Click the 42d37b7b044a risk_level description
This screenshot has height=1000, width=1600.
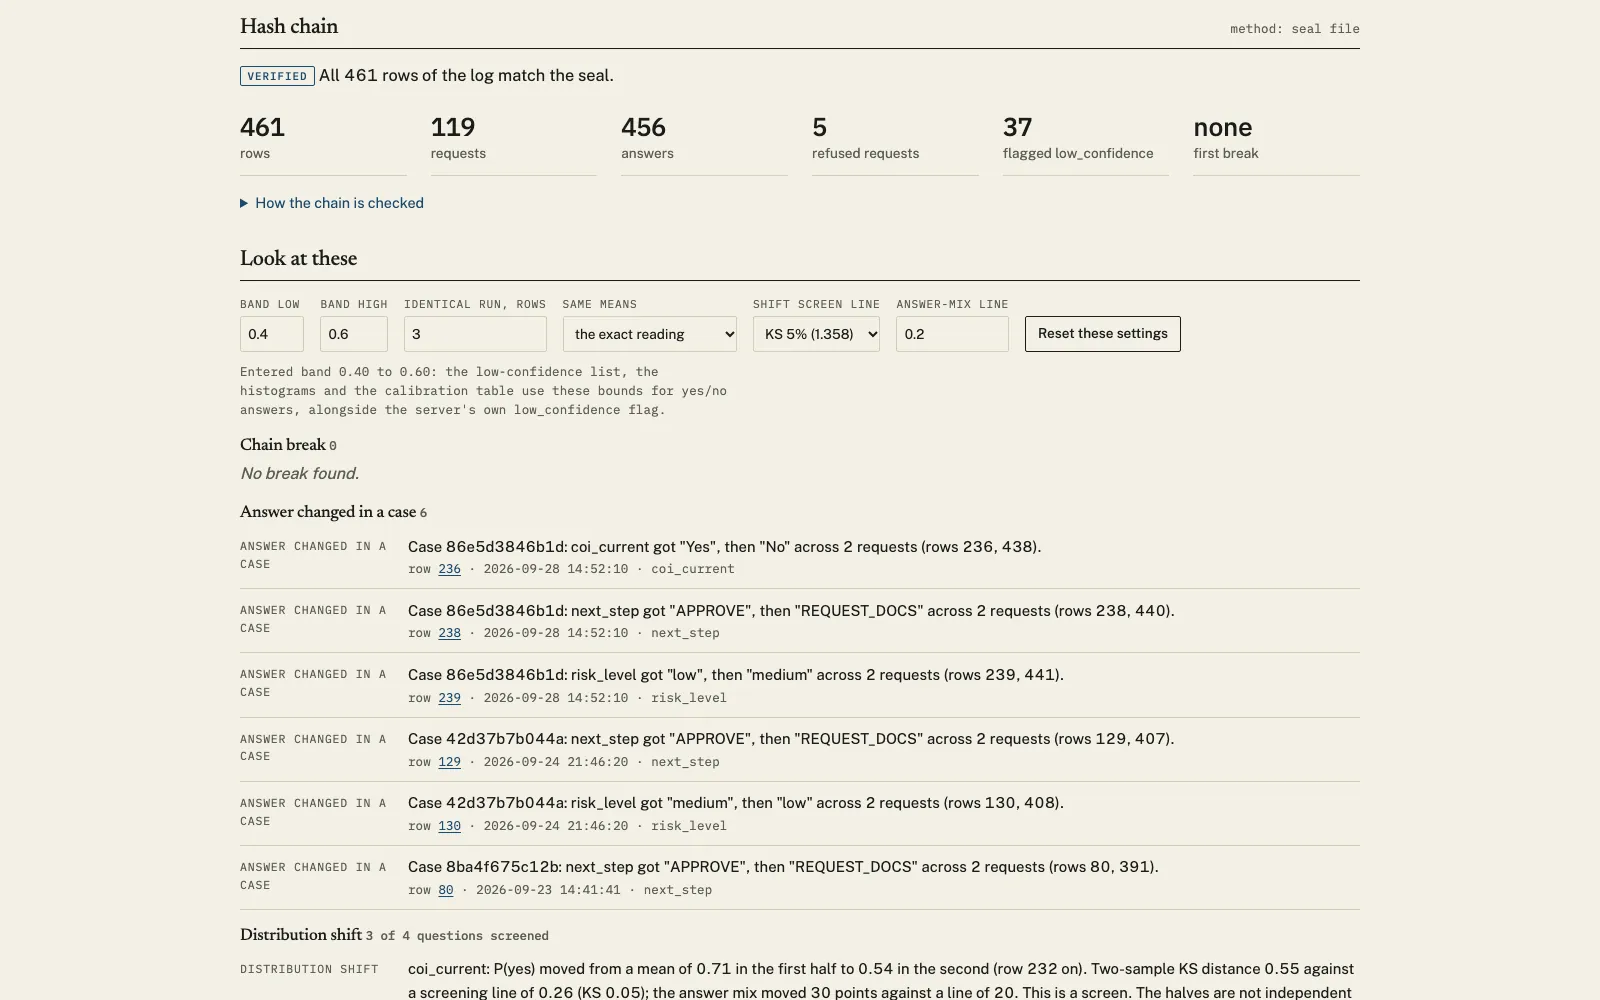(x=736, y=803)
